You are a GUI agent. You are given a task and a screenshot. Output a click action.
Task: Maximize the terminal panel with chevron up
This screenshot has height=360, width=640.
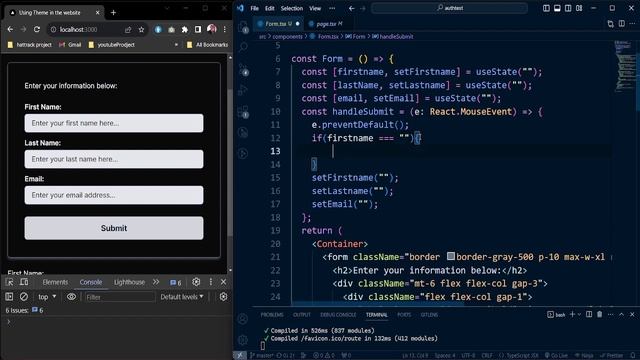(621, 314)
